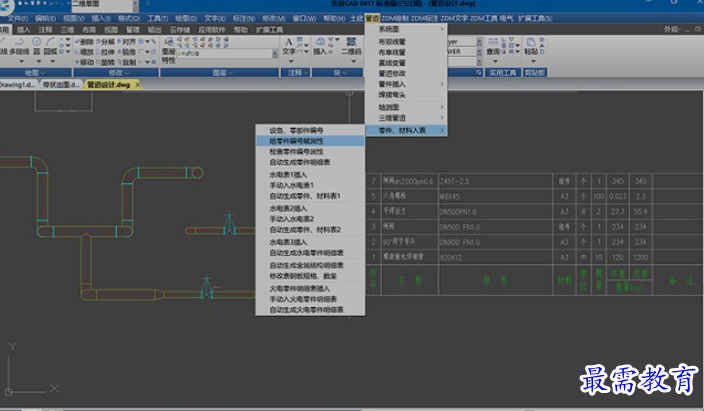
Task: Open dropdown arrow under 多段线
Action: (x=21, y=61)
